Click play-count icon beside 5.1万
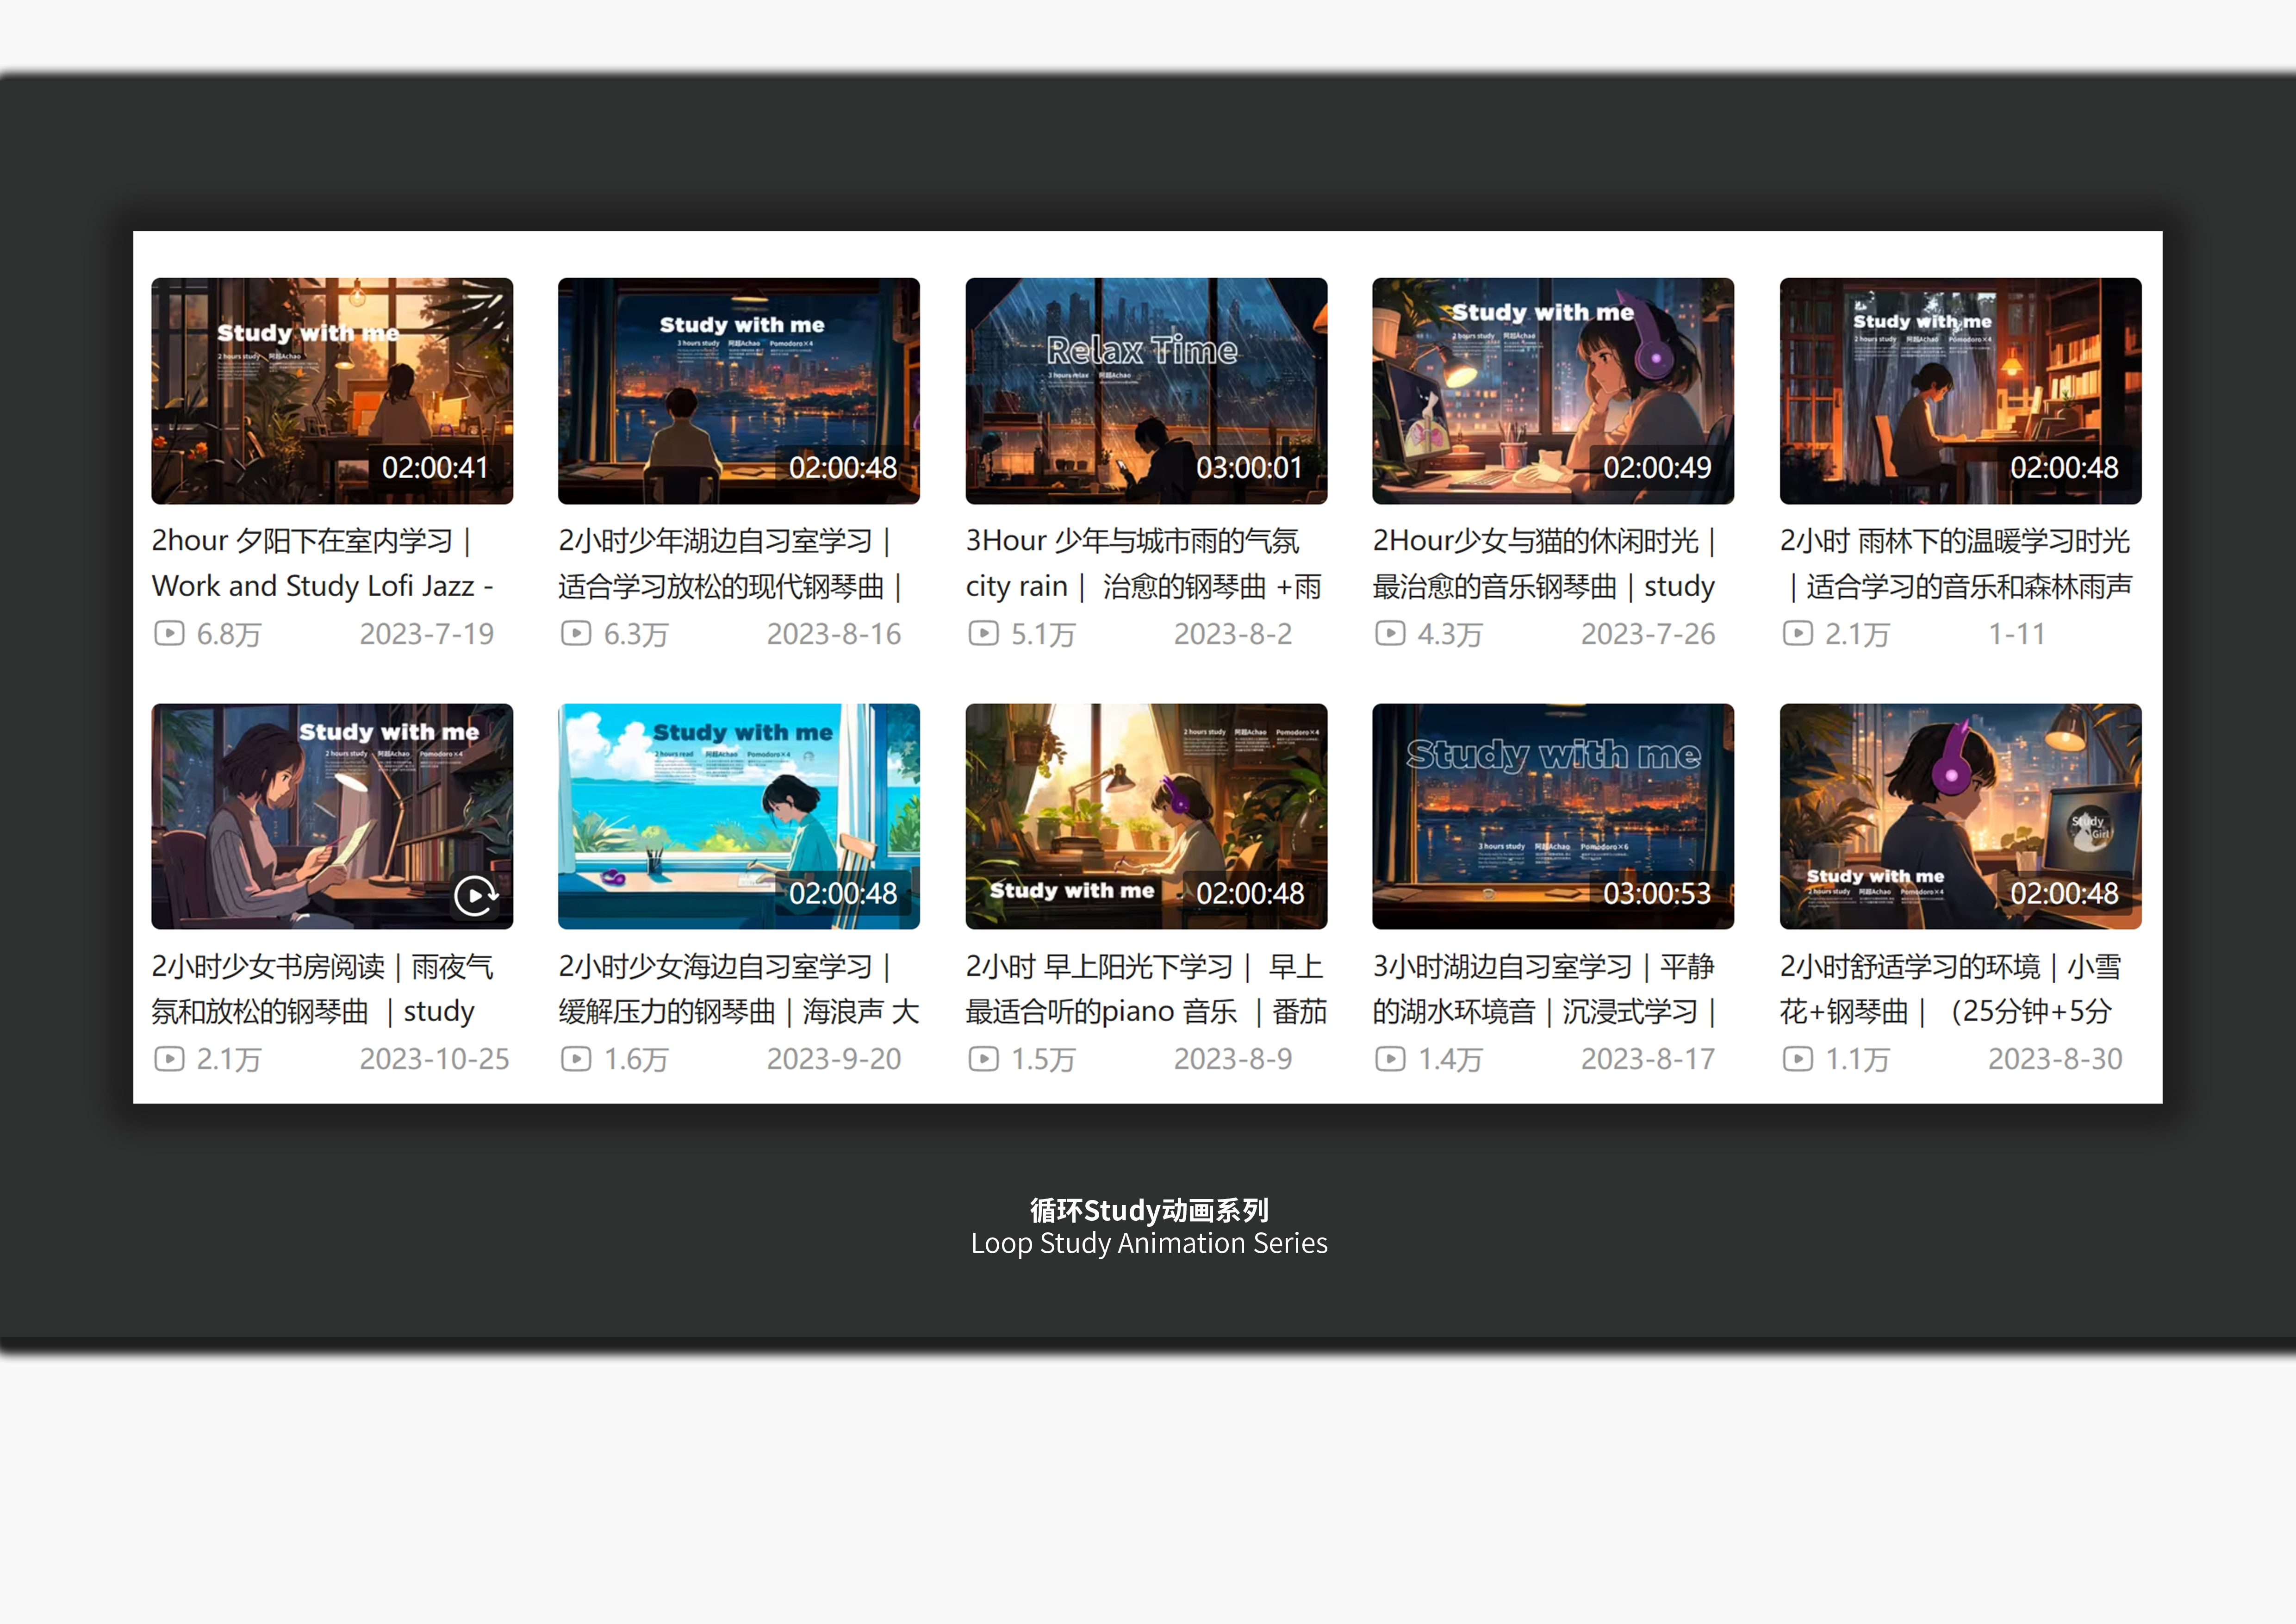The height and width of the screenshot is (1624, 2296). click(983, 633)
